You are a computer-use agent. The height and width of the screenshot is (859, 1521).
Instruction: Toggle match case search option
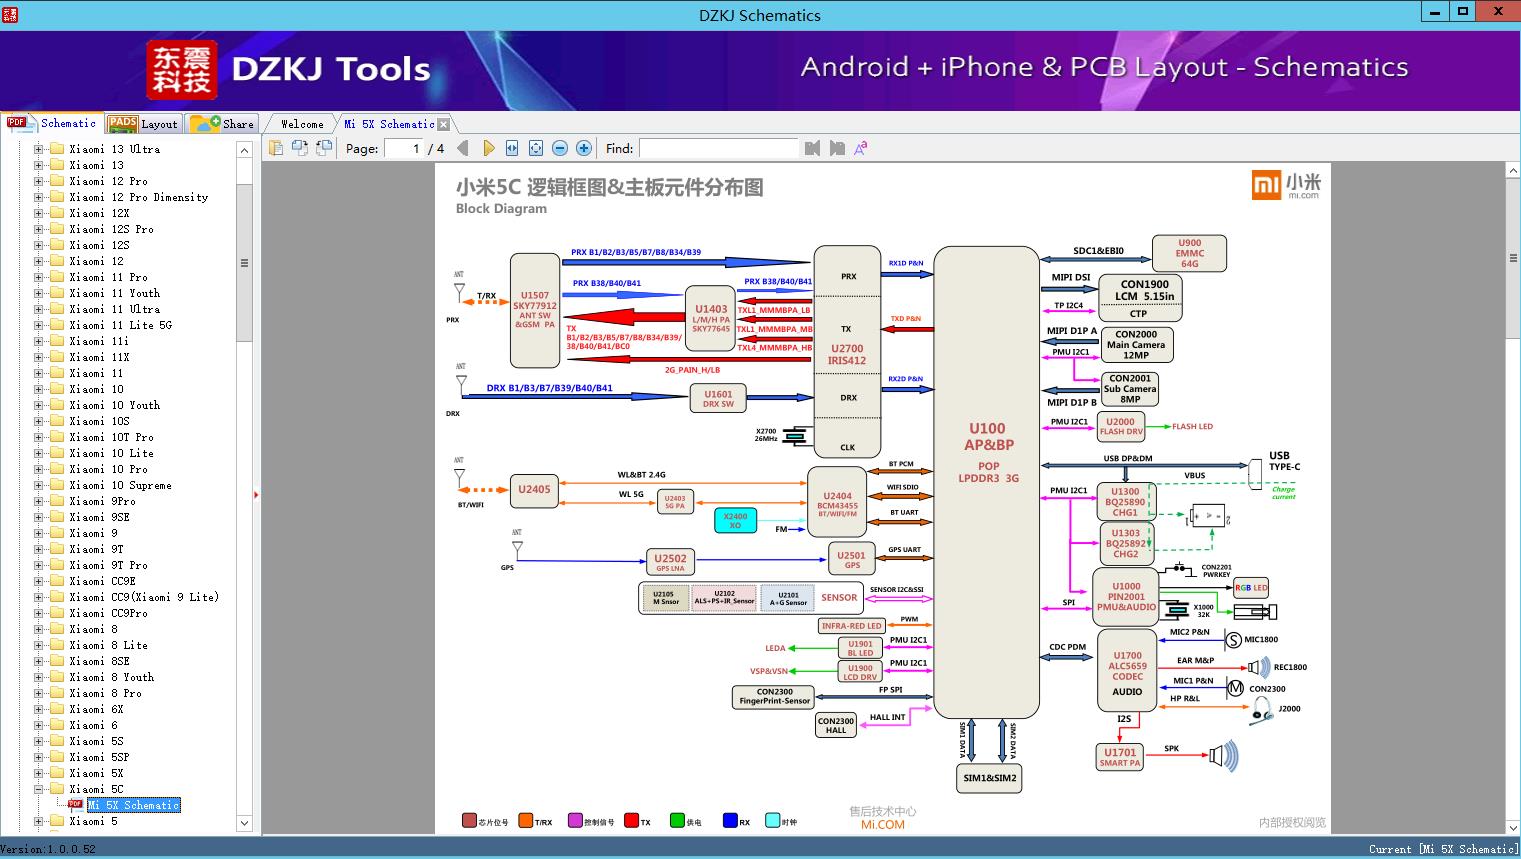[x=860, y=148]
